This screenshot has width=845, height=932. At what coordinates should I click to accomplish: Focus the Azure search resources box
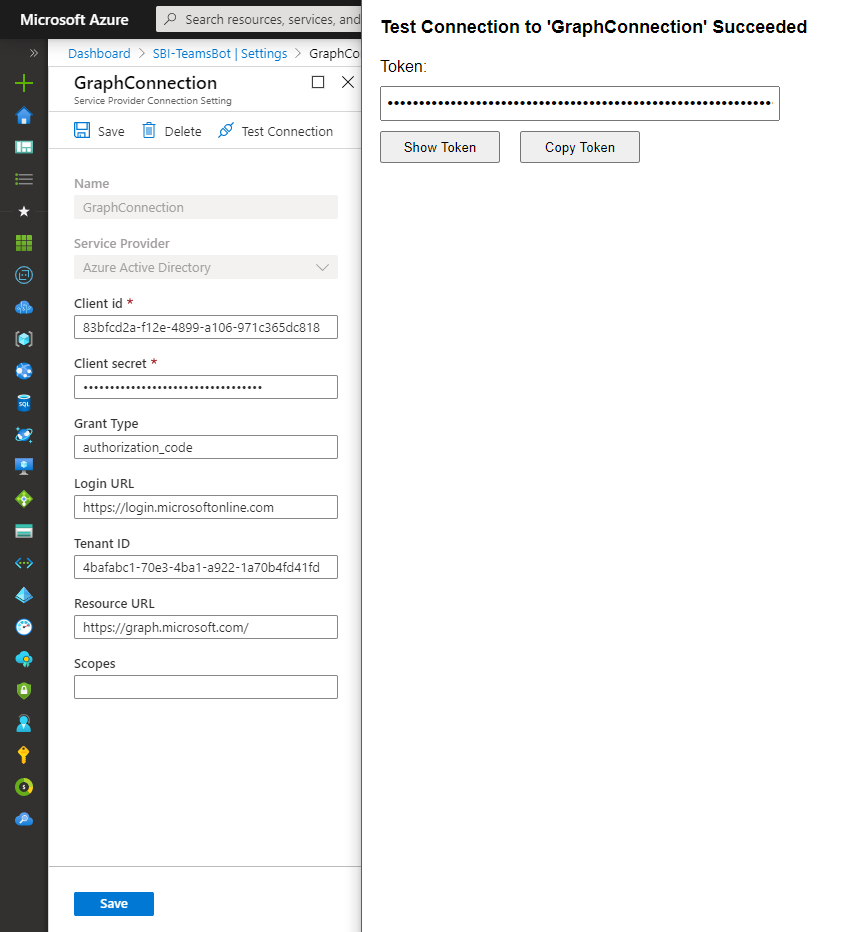[x=259, y=20]
